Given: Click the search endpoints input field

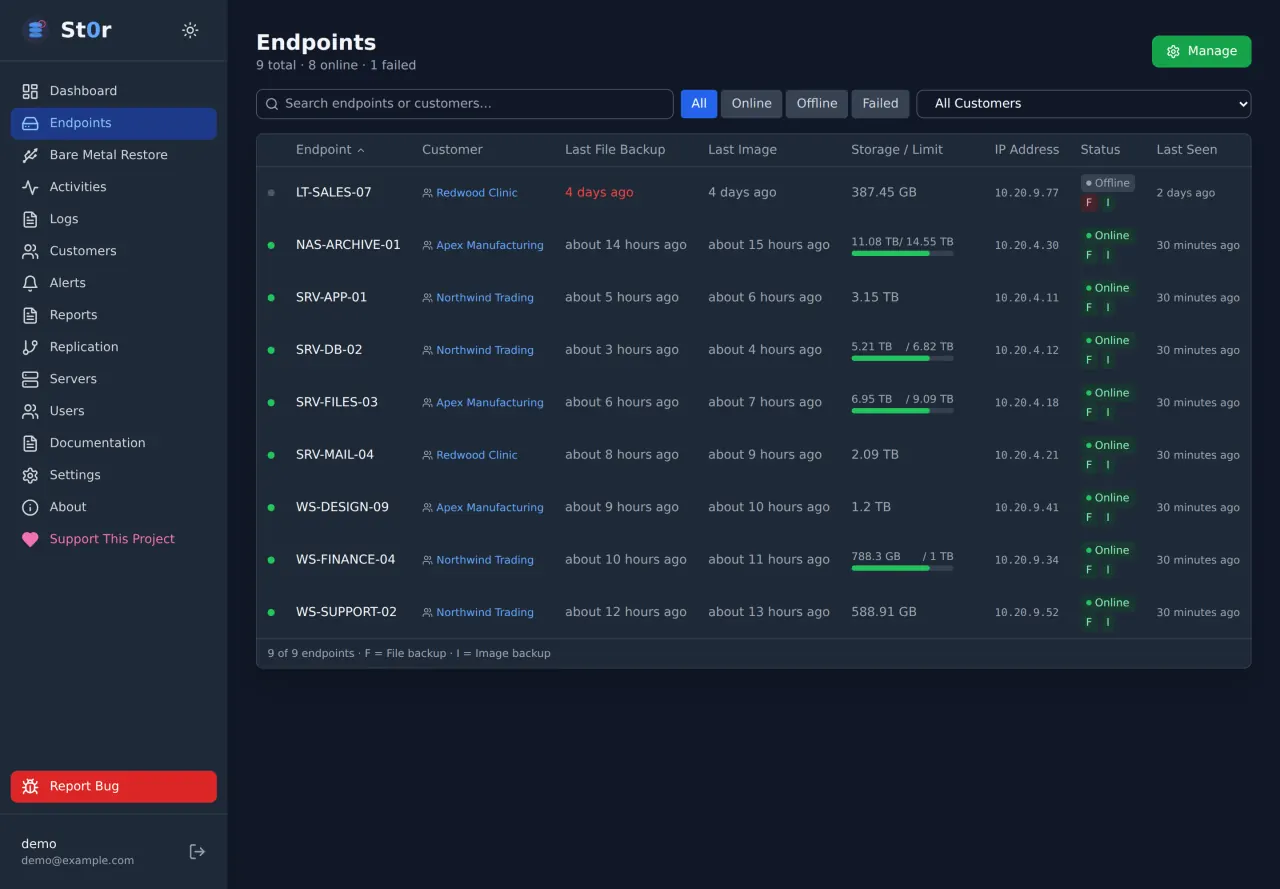Looking at the screenshot, I should 465,104.
